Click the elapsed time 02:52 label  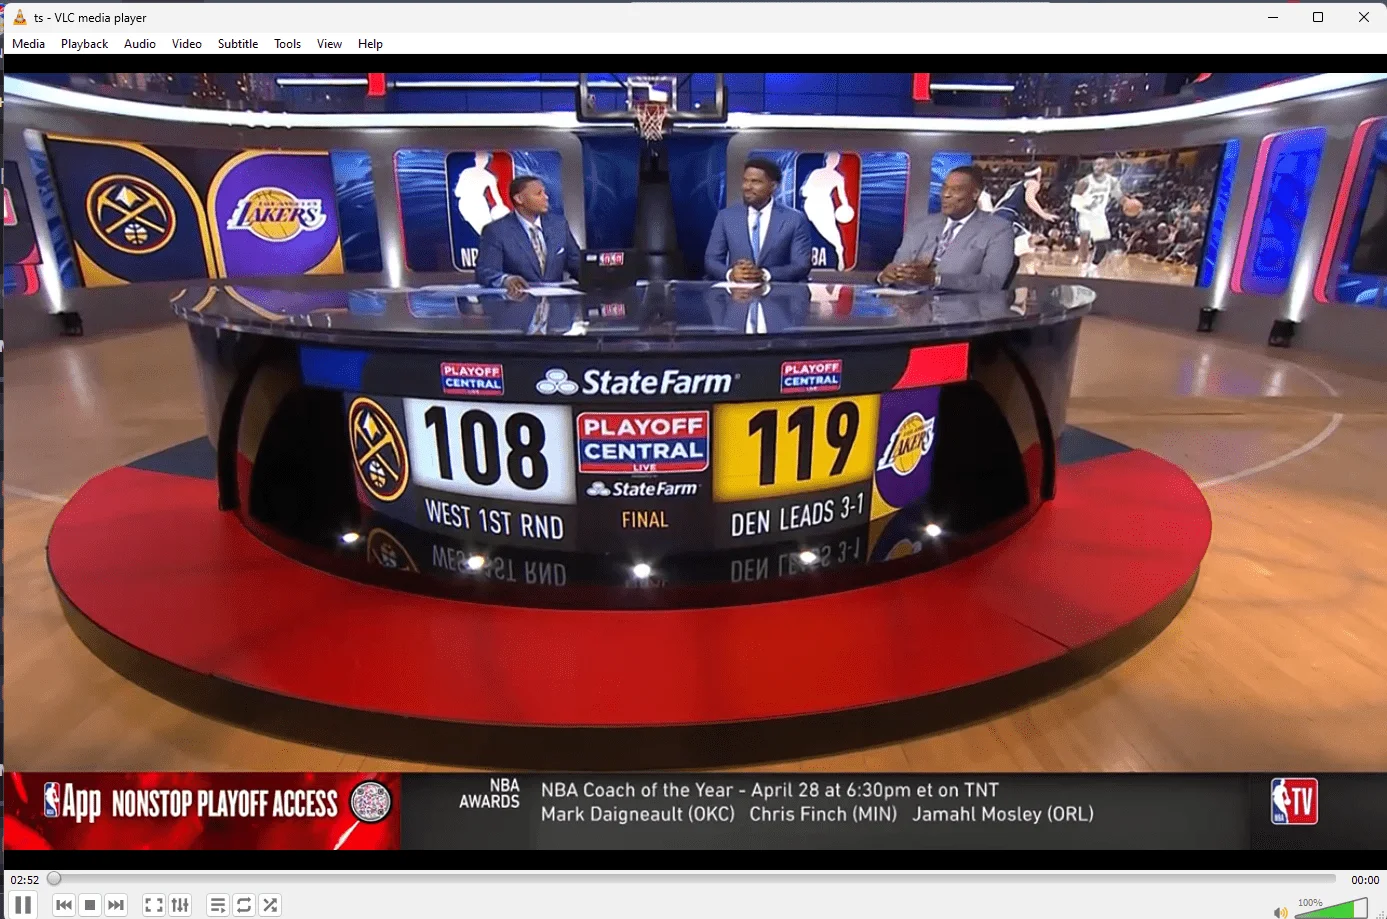(25, 880)
